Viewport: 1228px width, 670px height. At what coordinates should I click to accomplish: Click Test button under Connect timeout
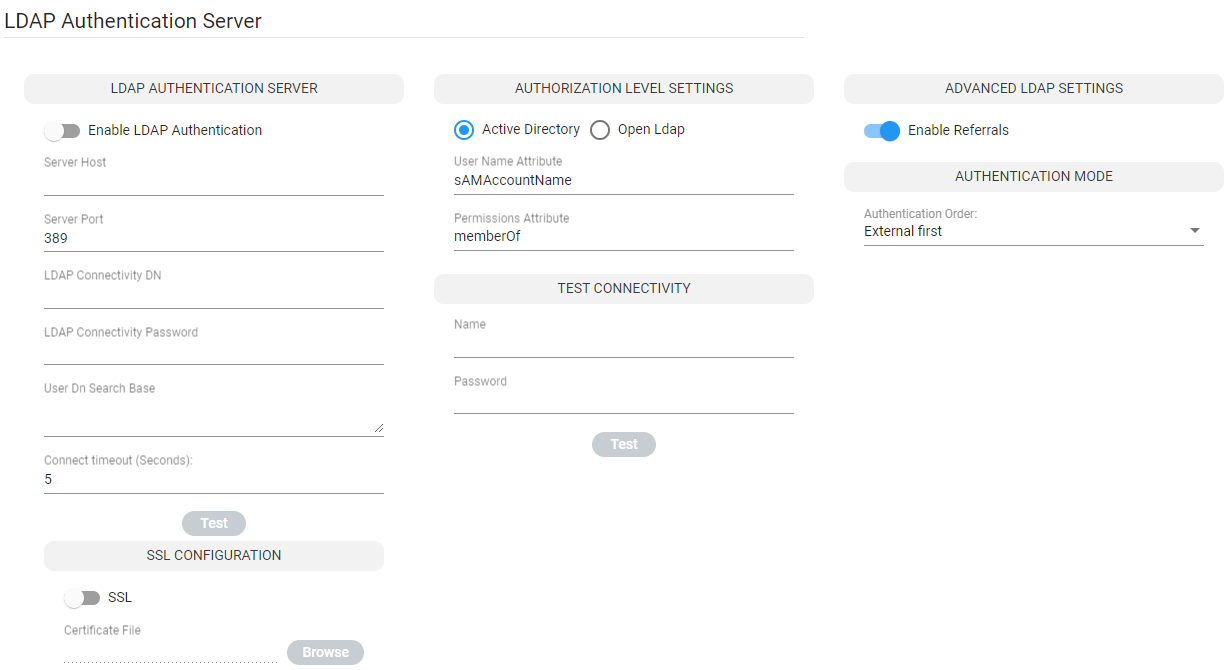pos(214,523)
